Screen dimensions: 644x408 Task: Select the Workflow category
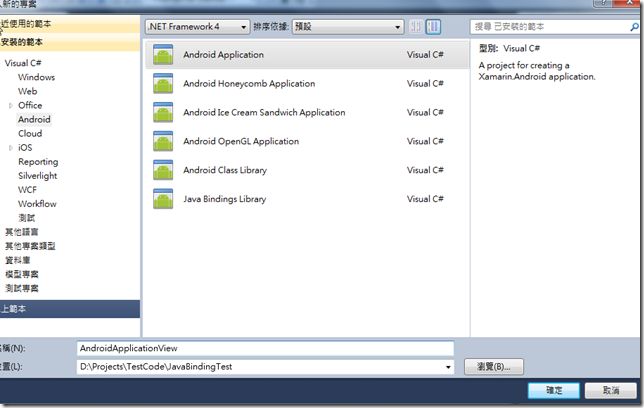pyautogui.click(x=37, y=204)
